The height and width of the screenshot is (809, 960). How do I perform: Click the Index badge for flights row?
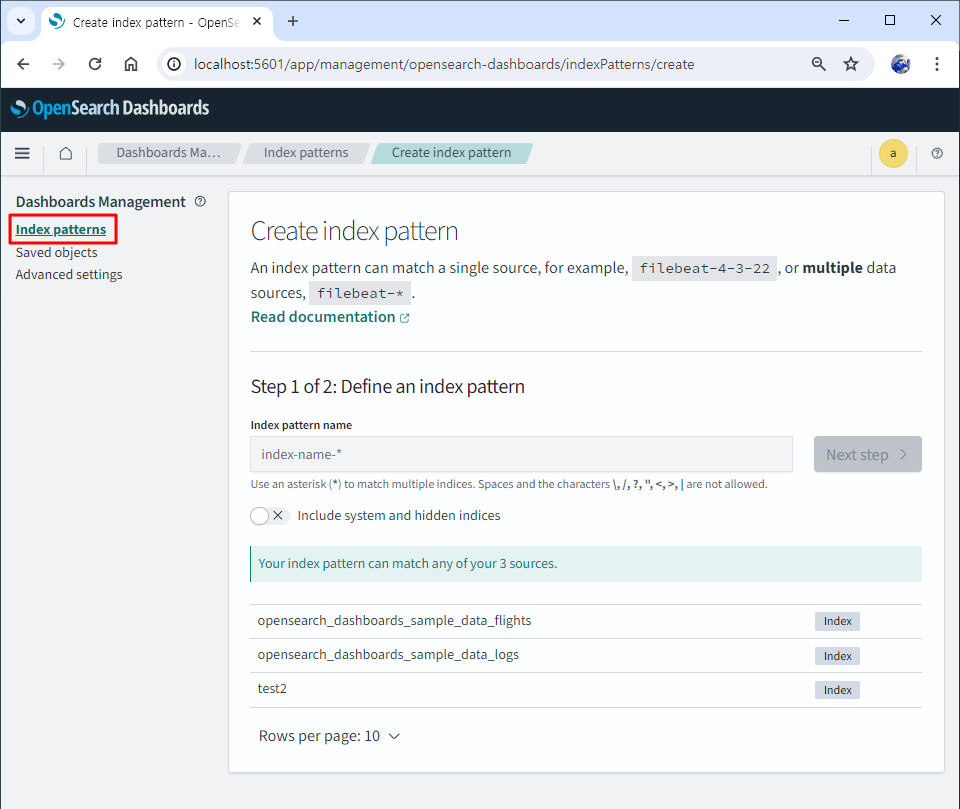837,622
